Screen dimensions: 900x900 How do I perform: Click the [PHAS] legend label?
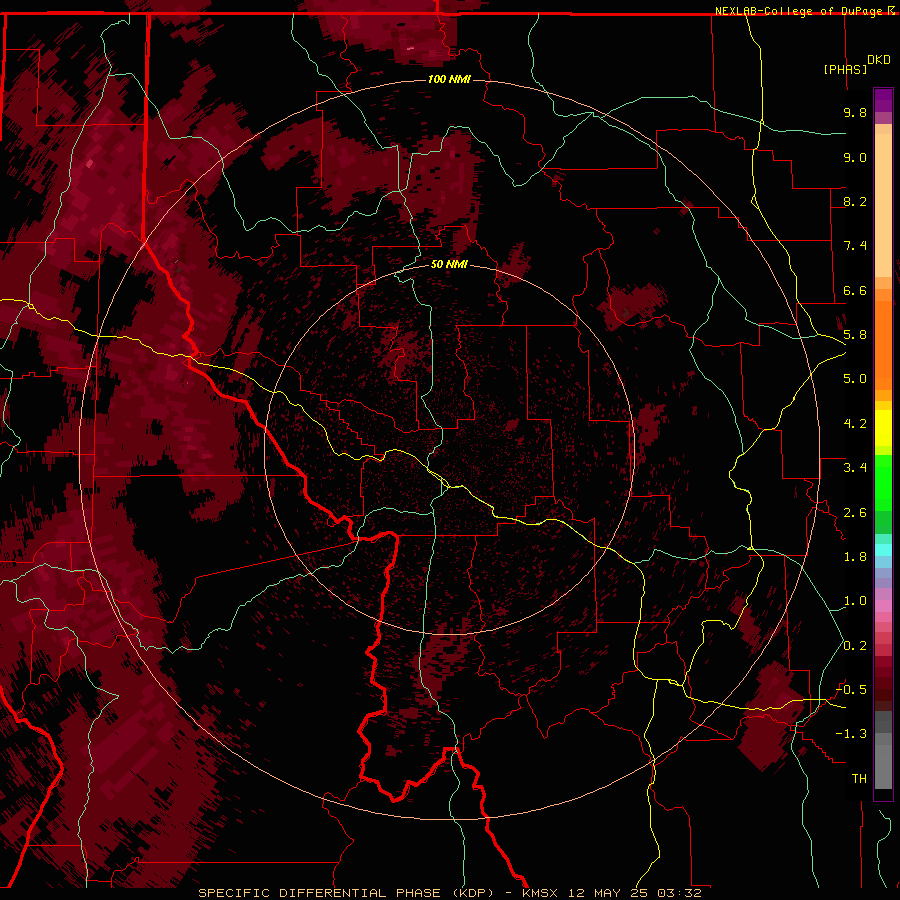coord(845,69)
